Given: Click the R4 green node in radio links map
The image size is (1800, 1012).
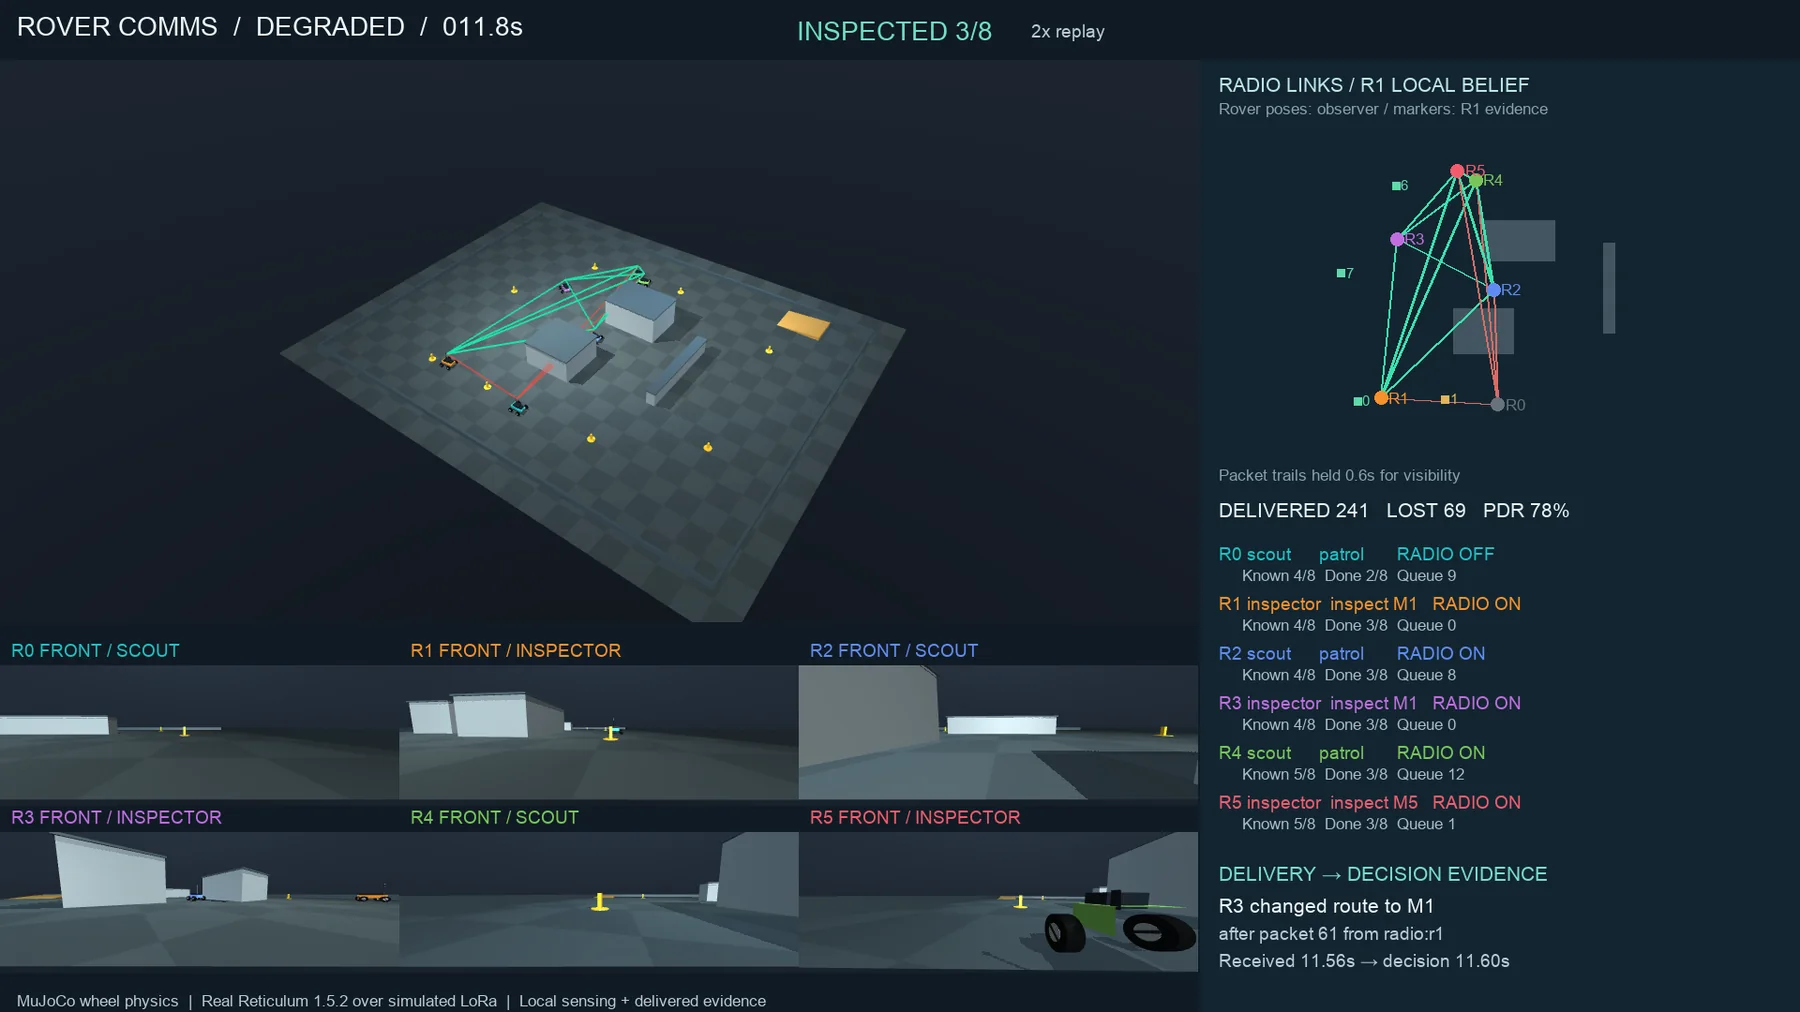Looking at the screenshot, I should pos(1475,180).
